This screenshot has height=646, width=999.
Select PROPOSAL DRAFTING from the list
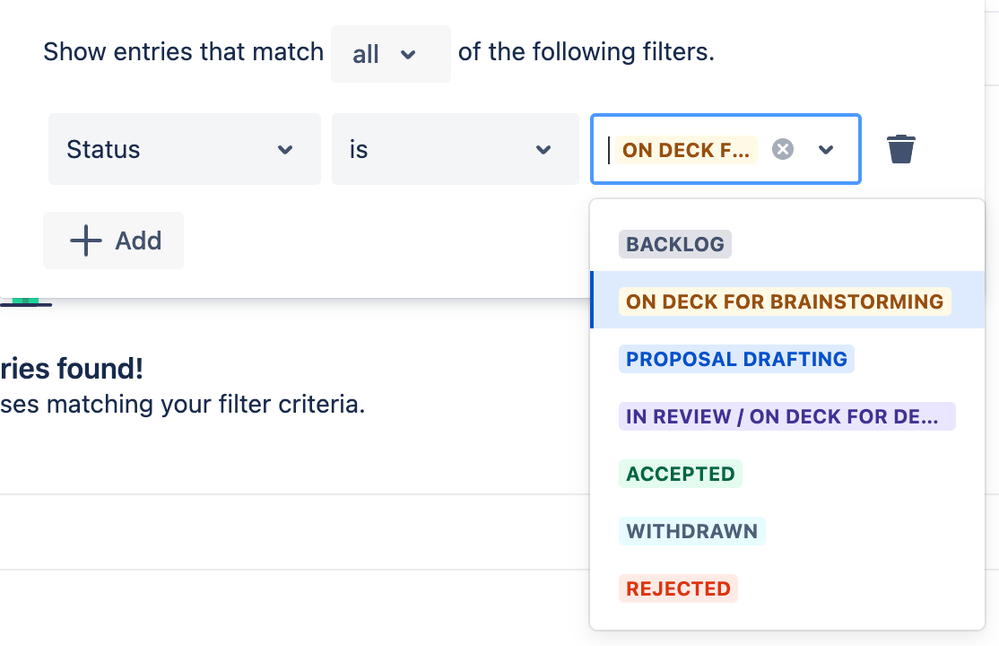pyautogui.click(x=736, y=359)
